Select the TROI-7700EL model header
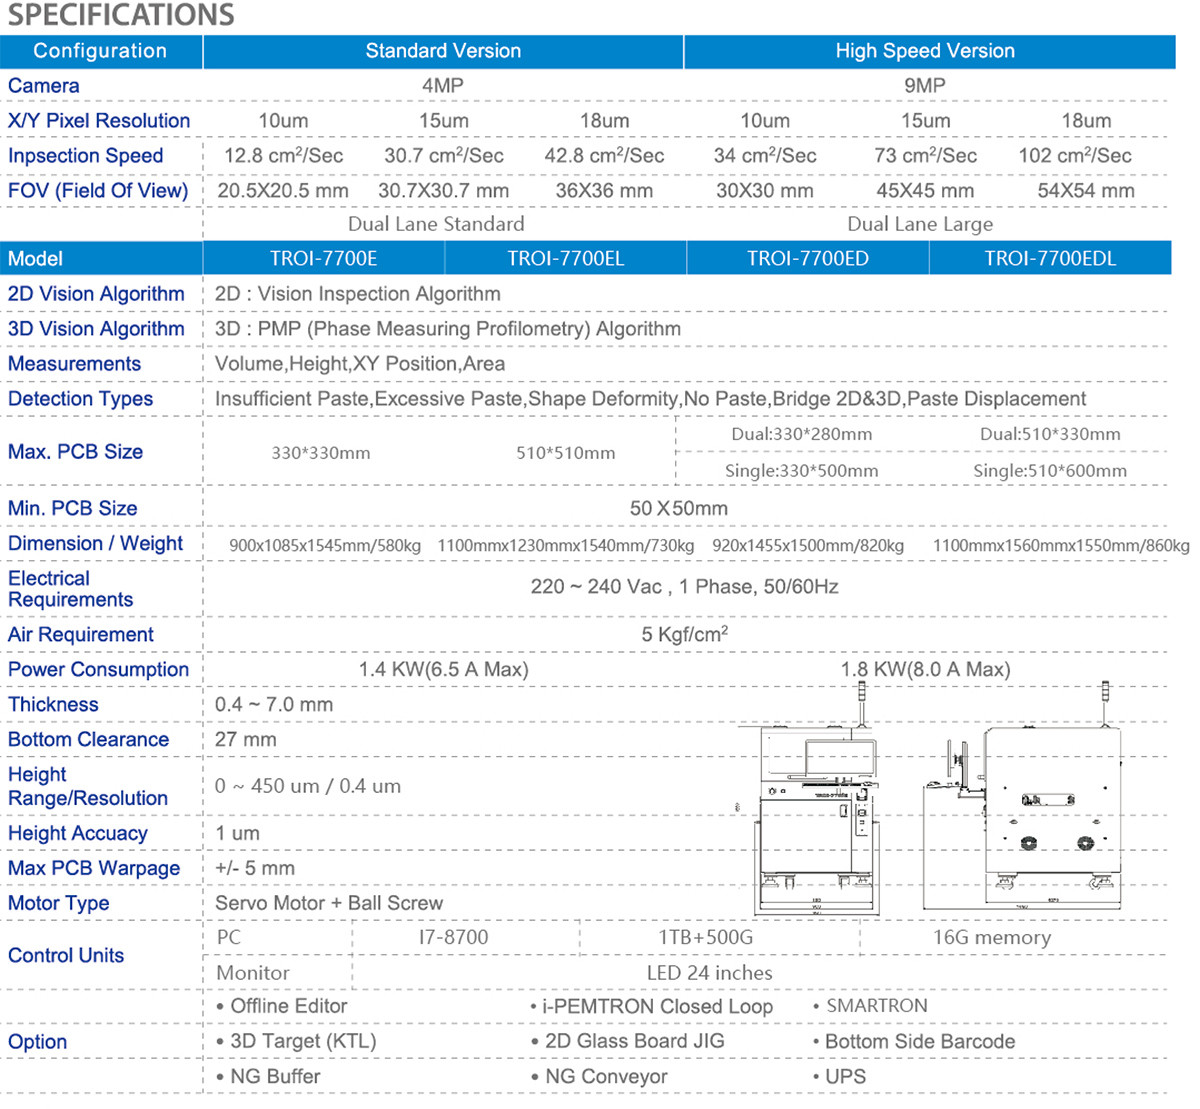 coord(564,257)
